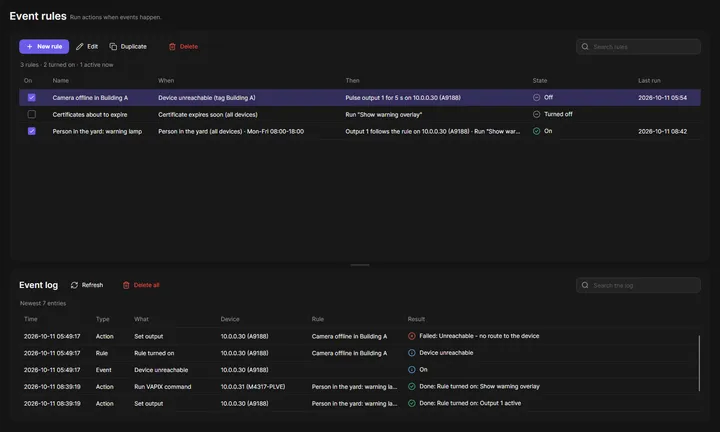Click the green On state icon for Person in yard rule
The height and width of the screenshot is (432, 720).
(x=536, y=131)
